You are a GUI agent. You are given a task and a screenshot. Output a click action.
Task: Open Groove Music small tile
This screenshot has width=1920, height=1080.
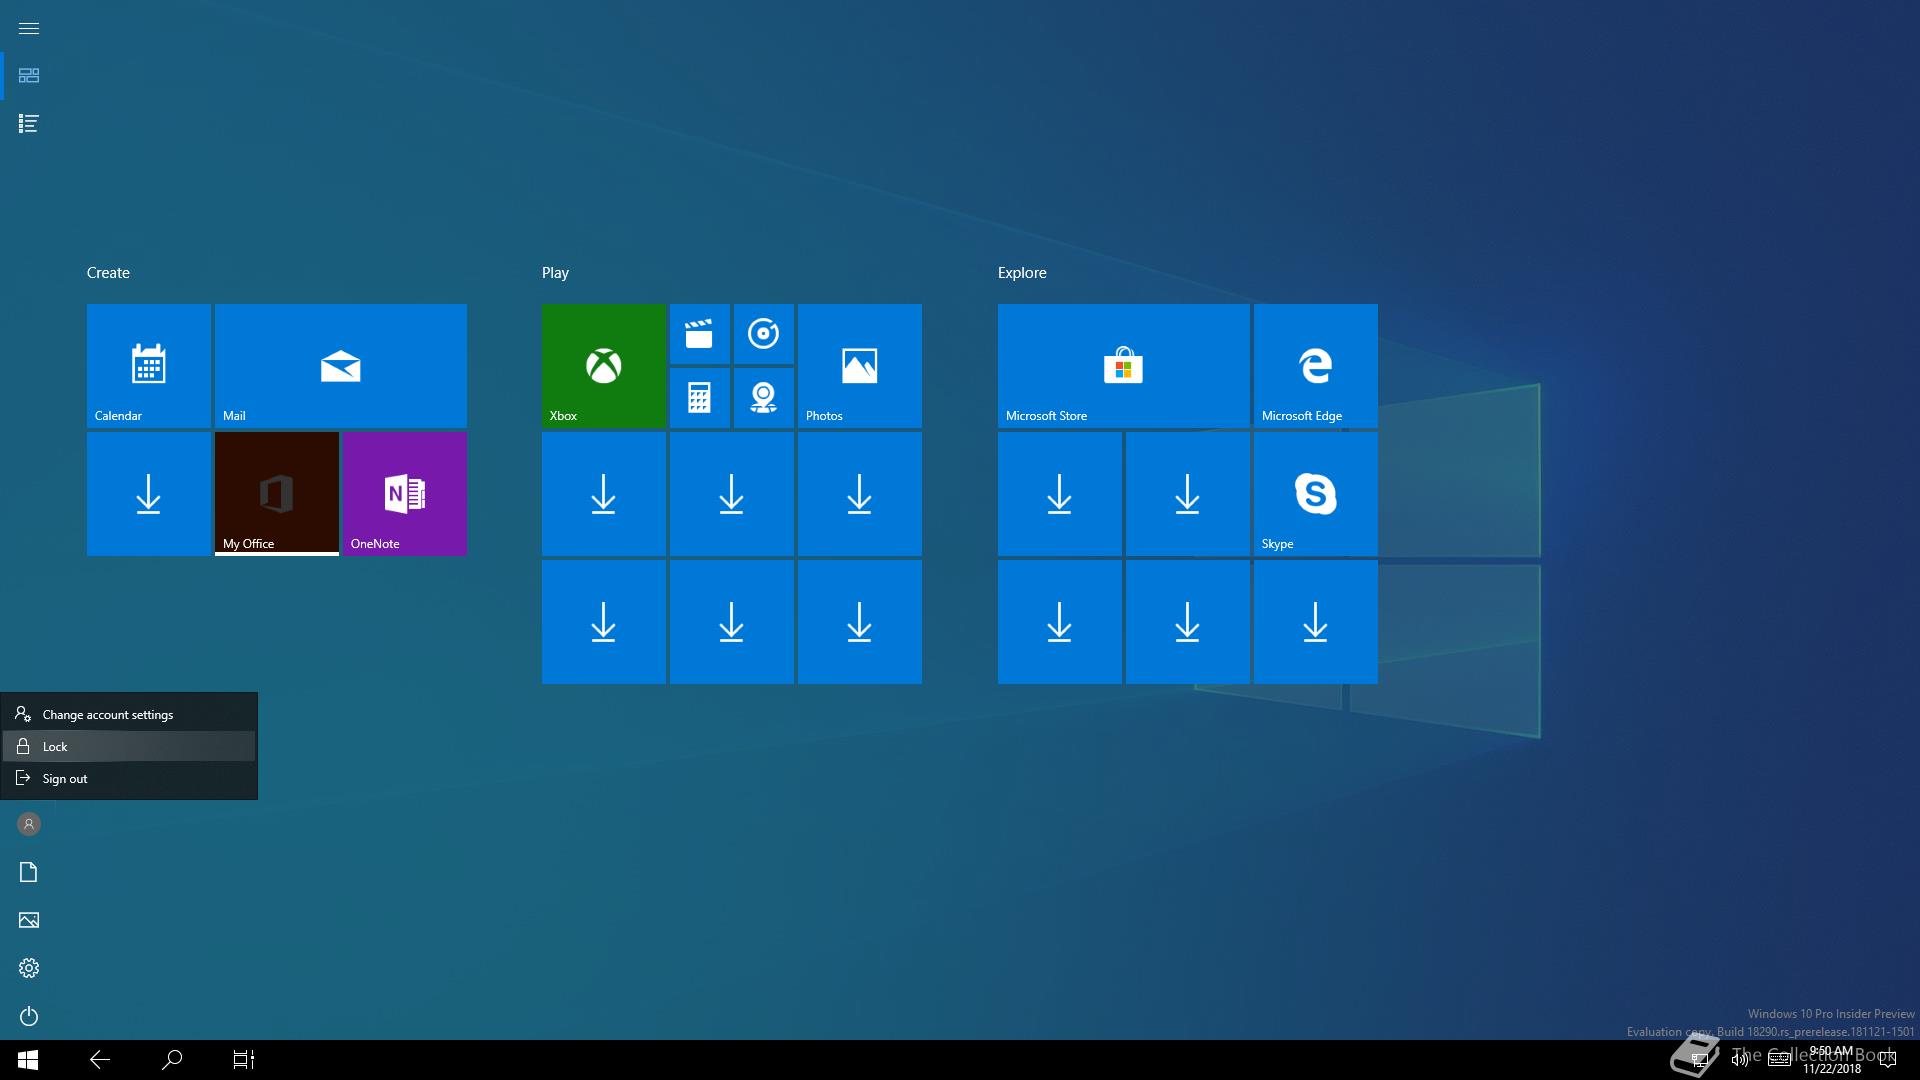click(764, 334)
